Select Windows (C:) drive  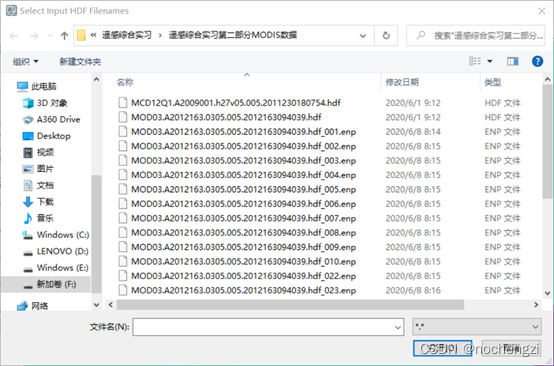tap(55, 235)
